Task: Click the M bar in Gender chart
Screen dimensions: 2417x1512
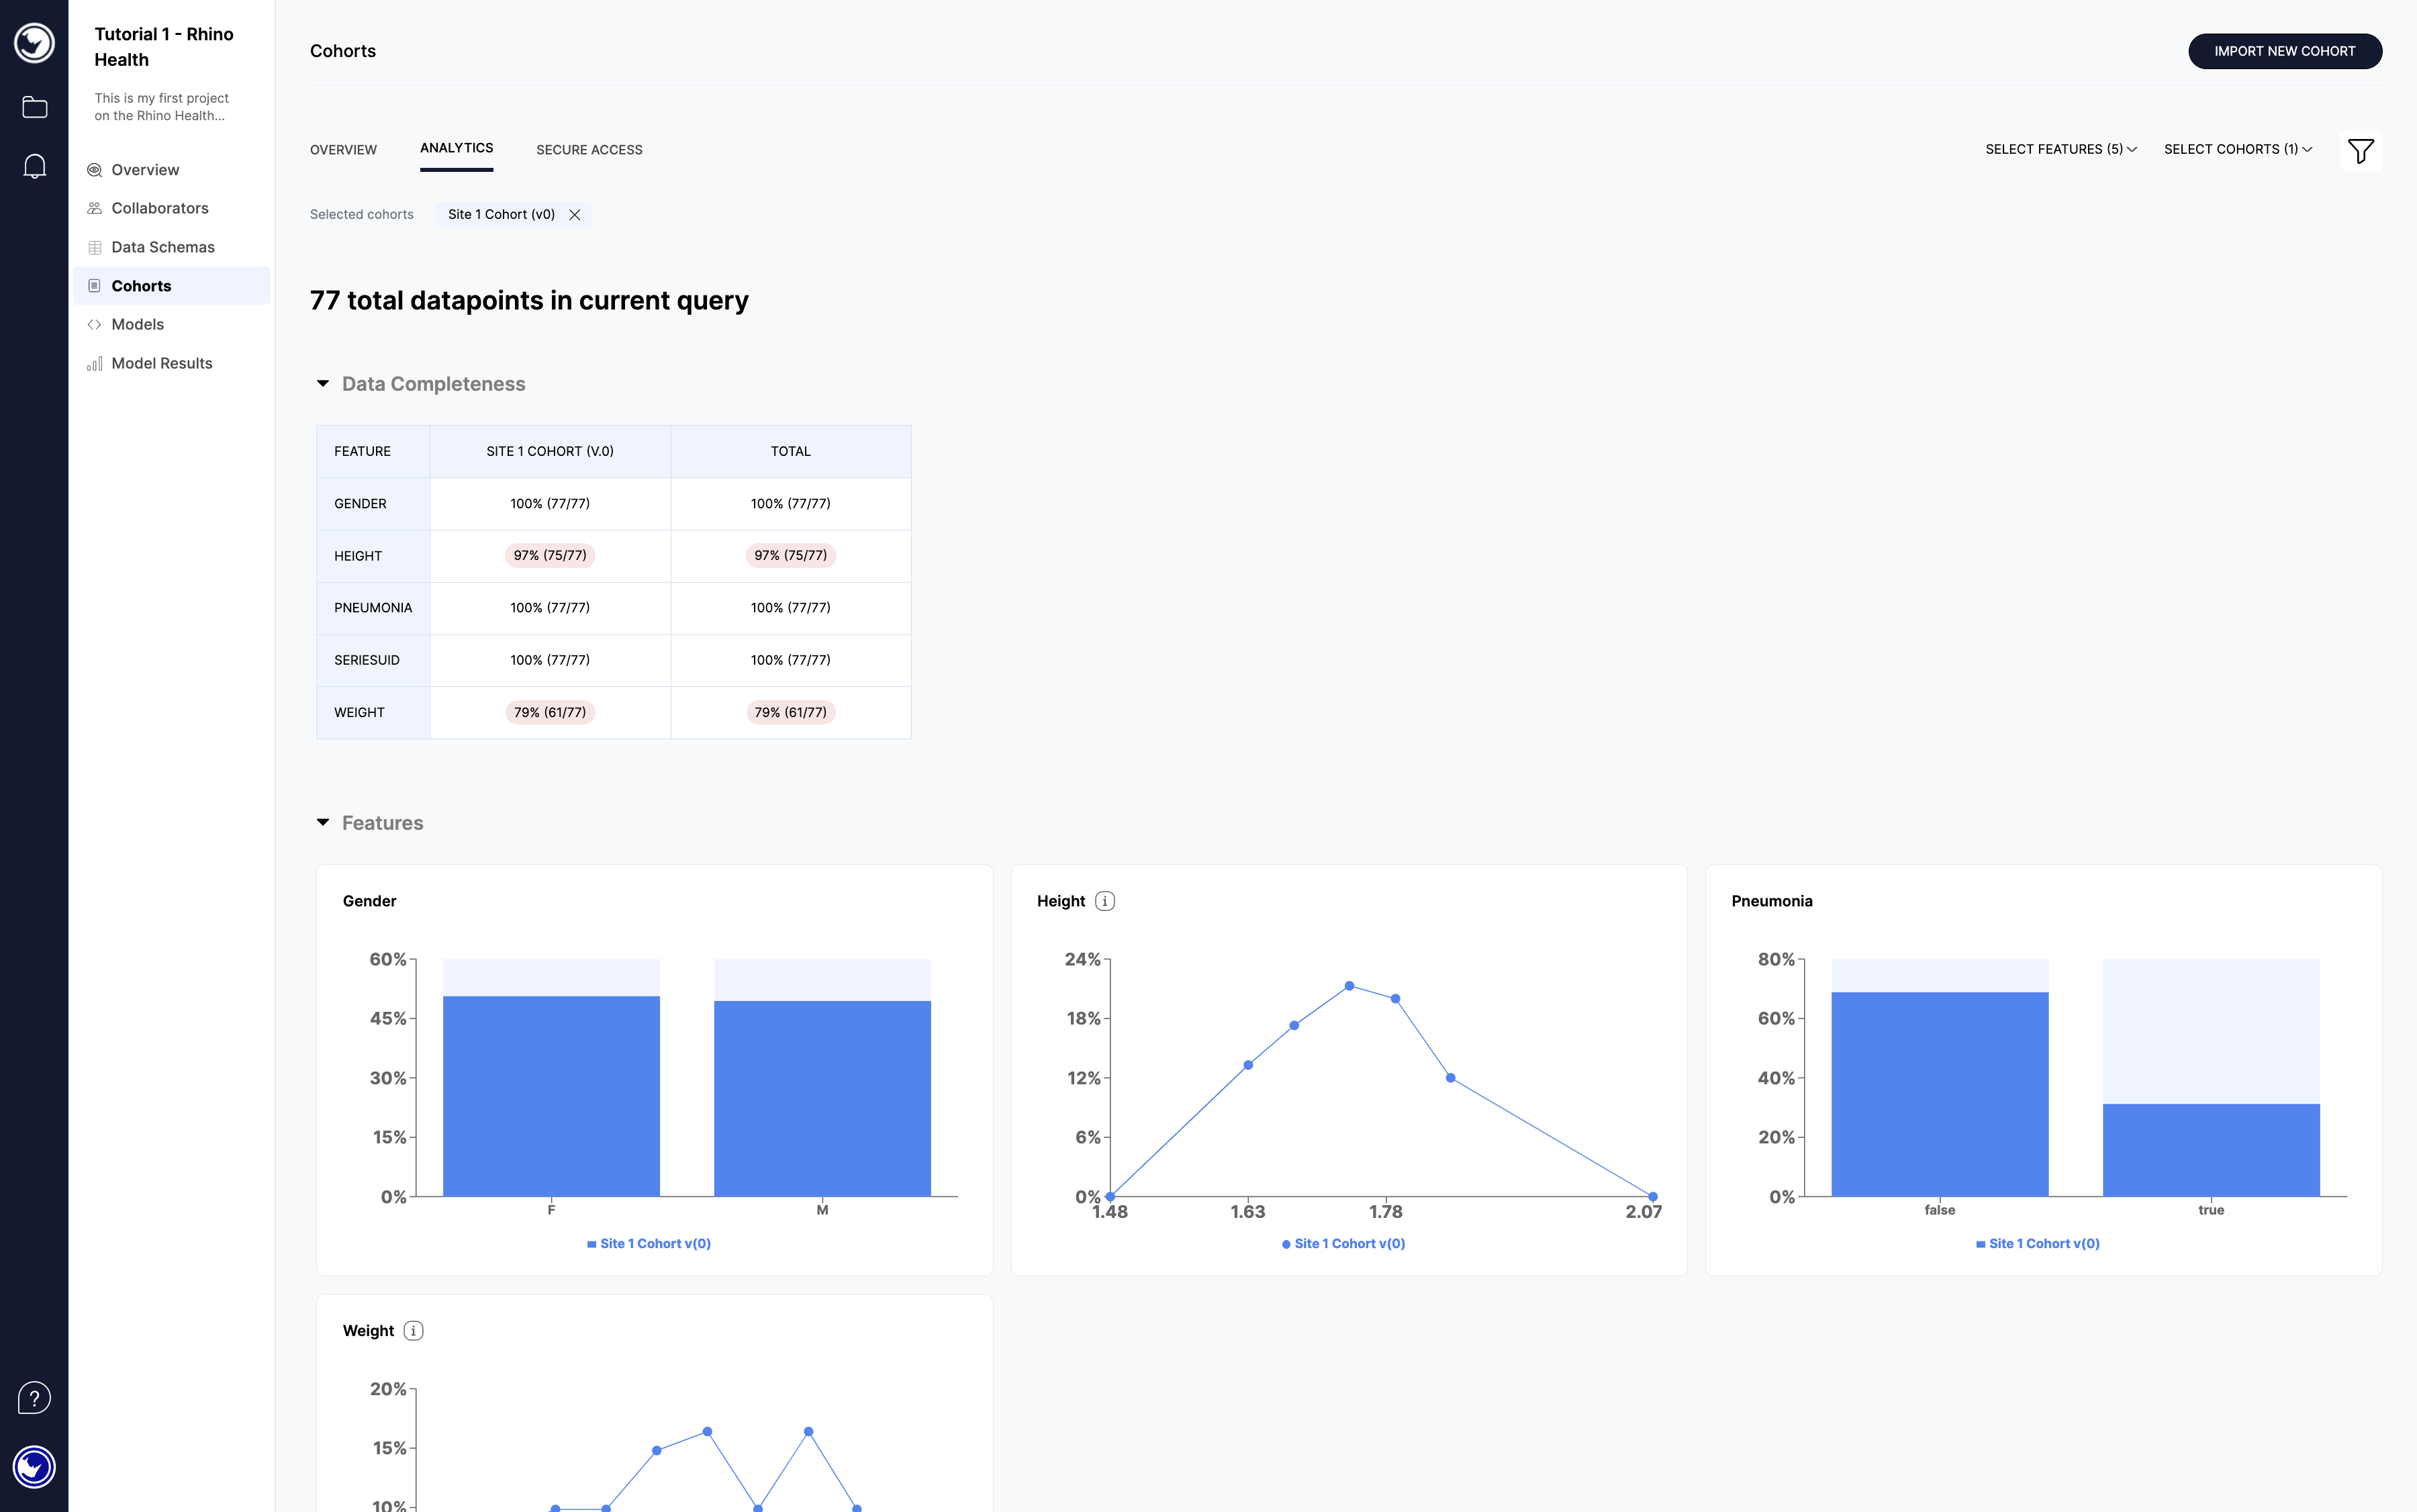Action: click(x=822, y=1098)
